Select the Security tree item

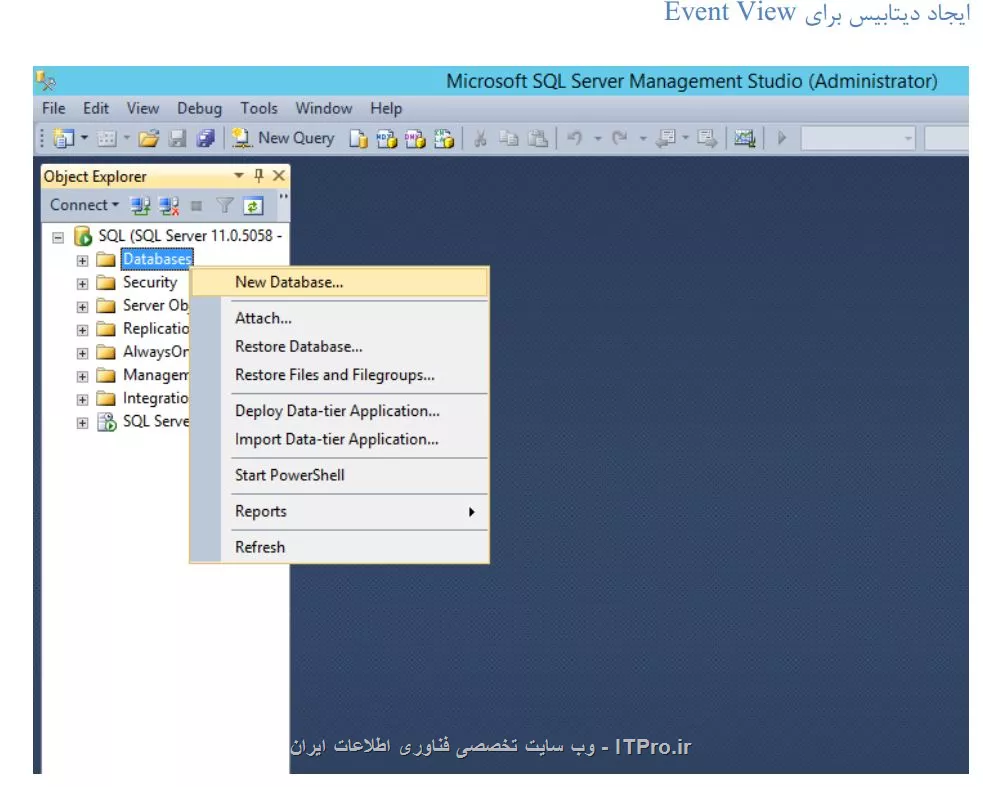[x=150, y=282]
